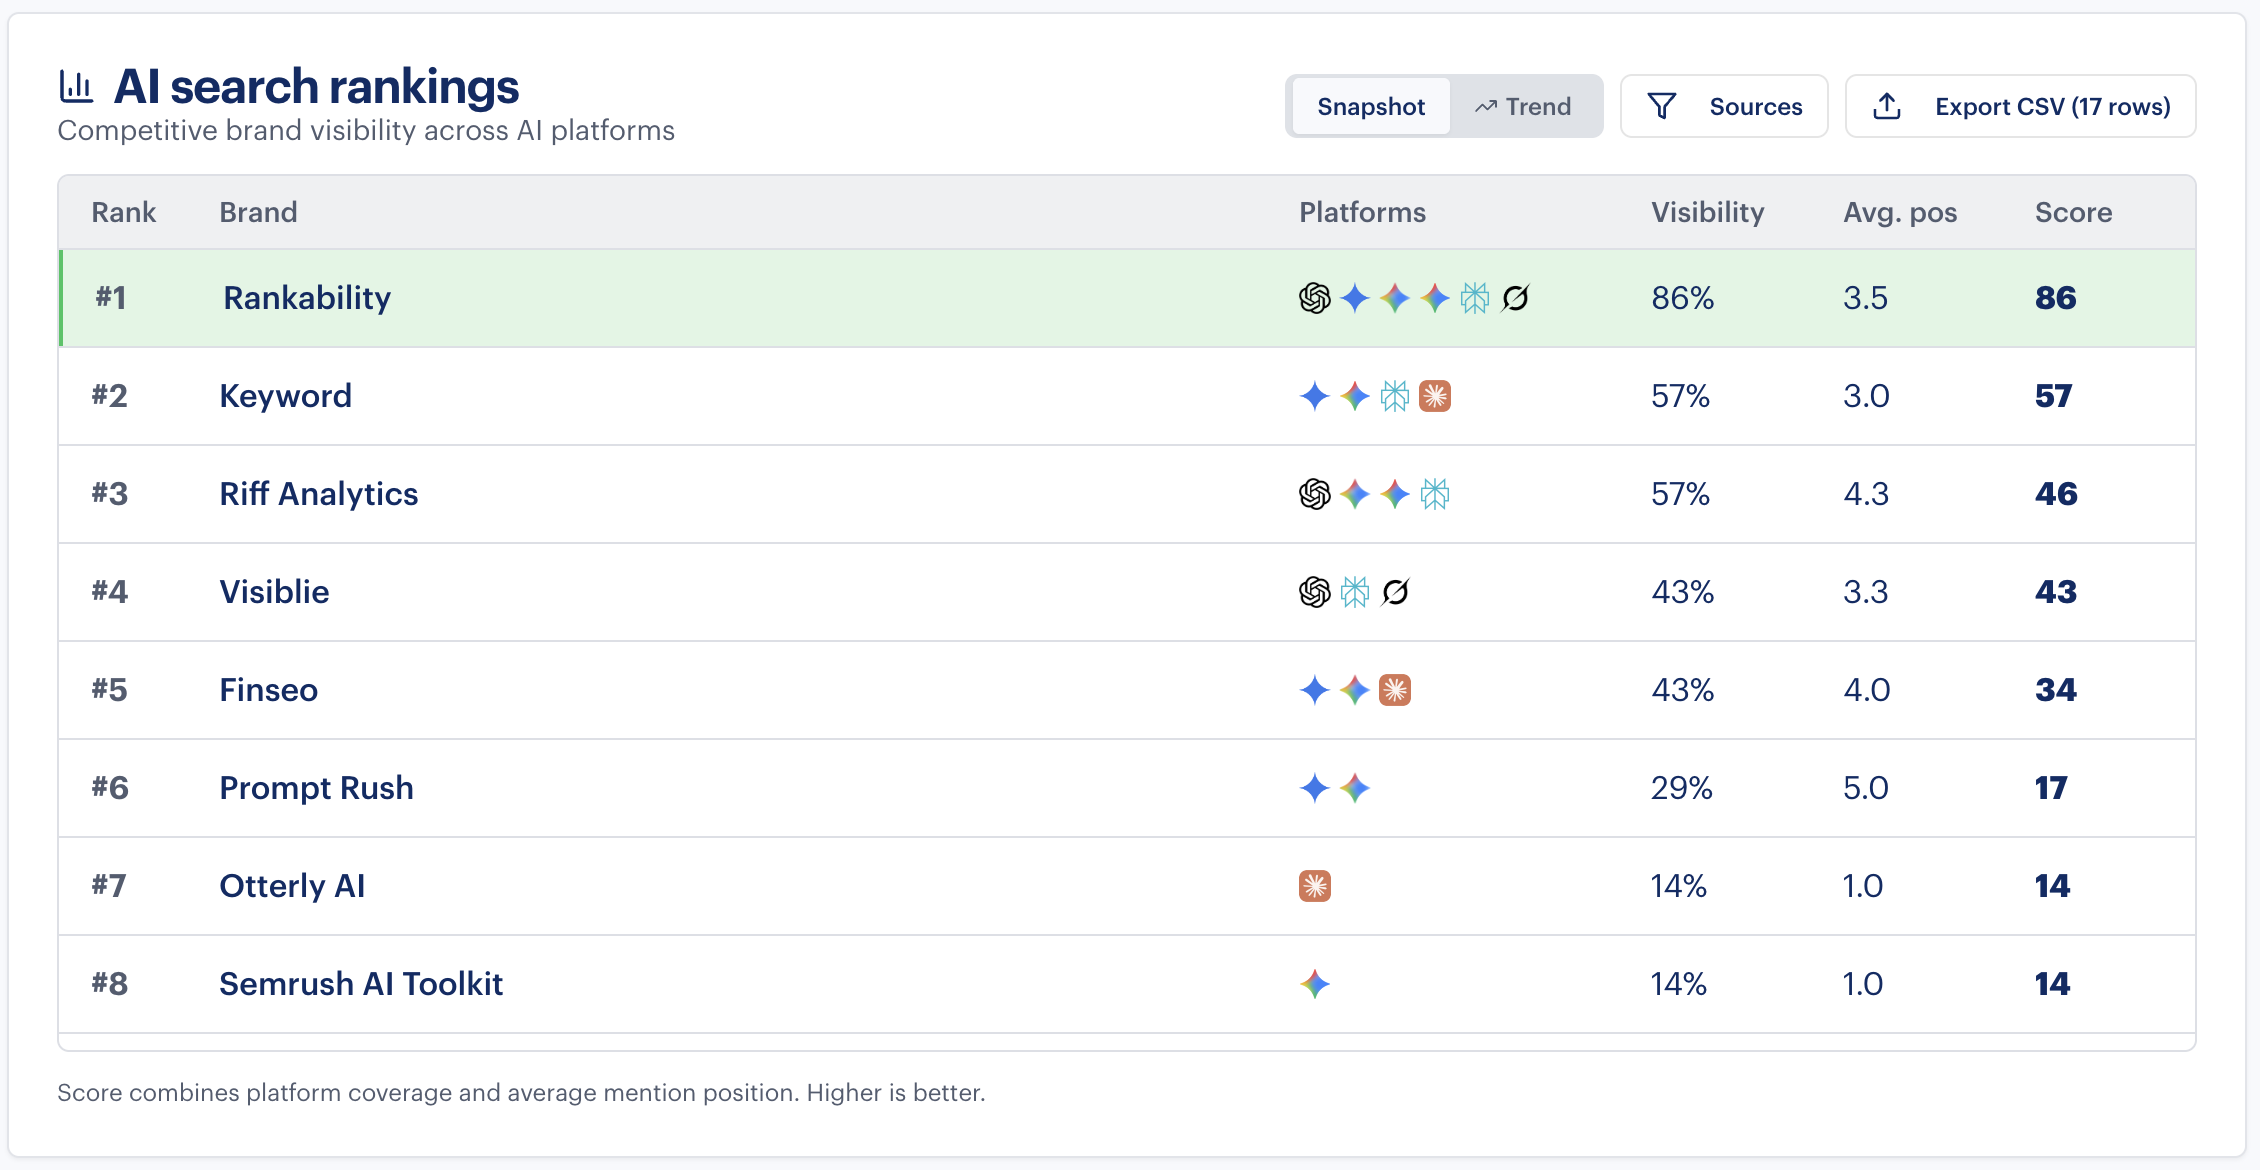This screenshot has height=1170, width=2260.
Task: Click Visiblie's average position 3.3
Action: pos(1866,592)
